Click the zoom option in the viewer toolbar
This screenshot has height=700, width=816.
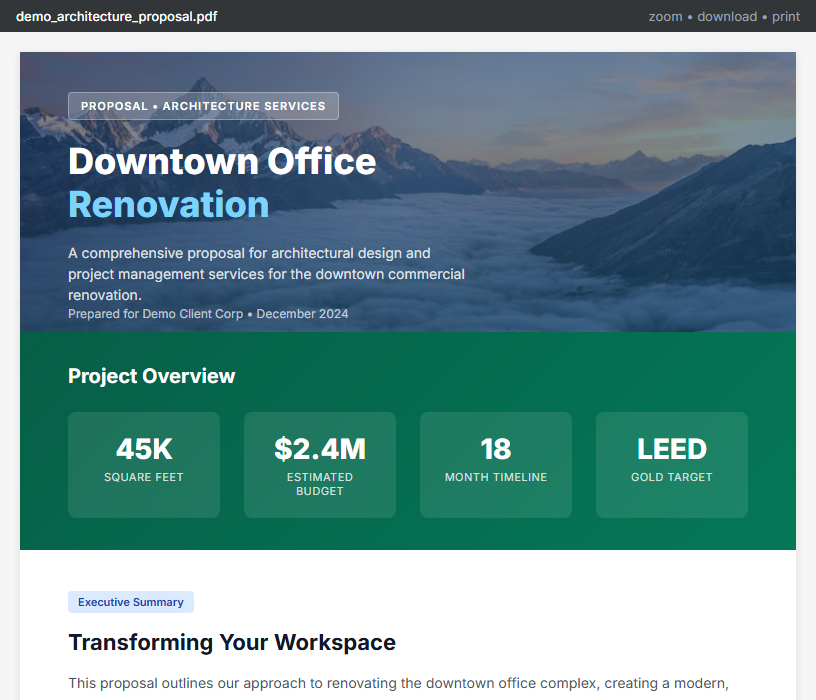coord(665,16)
